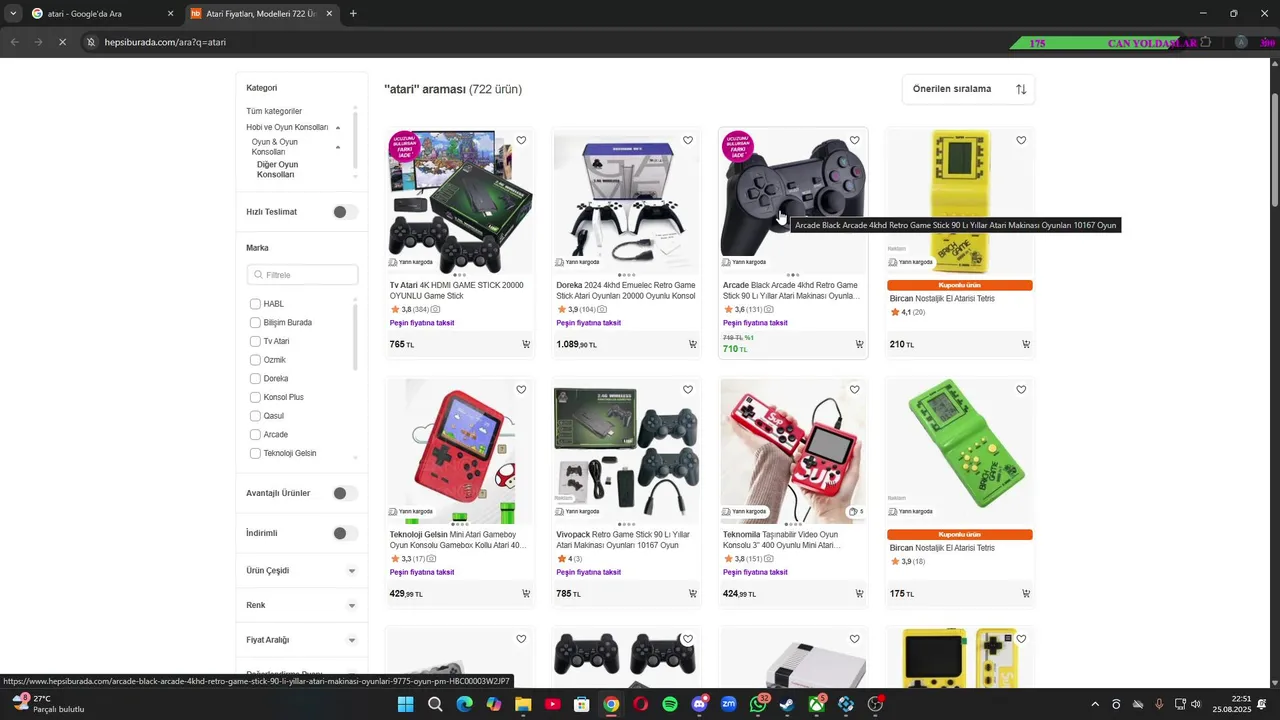Viewport: 1280px width, 720px height.
Task: Add the Doreka console to cart
Action: coord(692,344)
